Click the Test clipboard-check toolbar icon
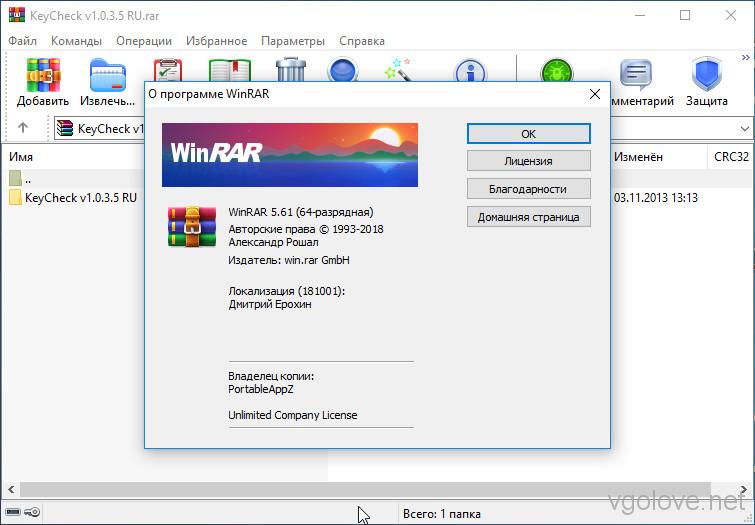Screen dimensions: 755x525 click(x=168, y=70)
